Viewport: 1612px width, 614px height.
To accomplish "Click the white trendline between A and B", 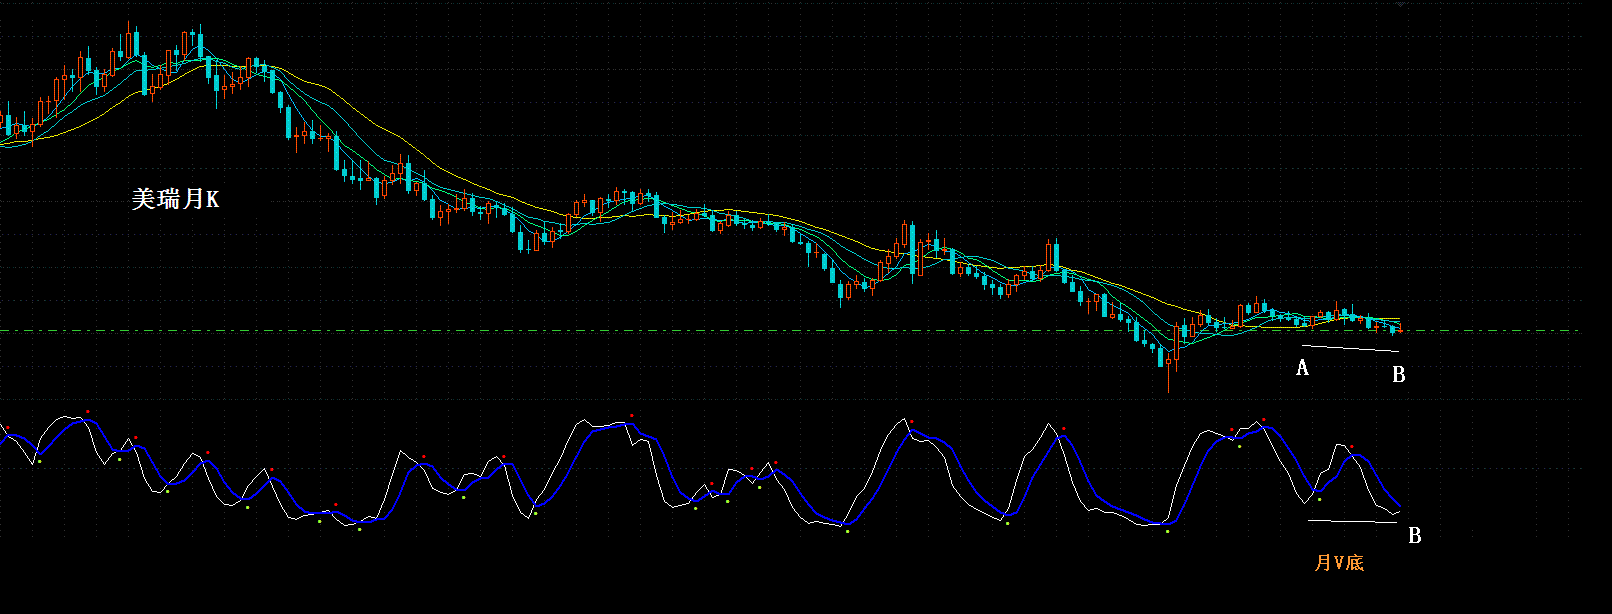I will [1350, 349].
